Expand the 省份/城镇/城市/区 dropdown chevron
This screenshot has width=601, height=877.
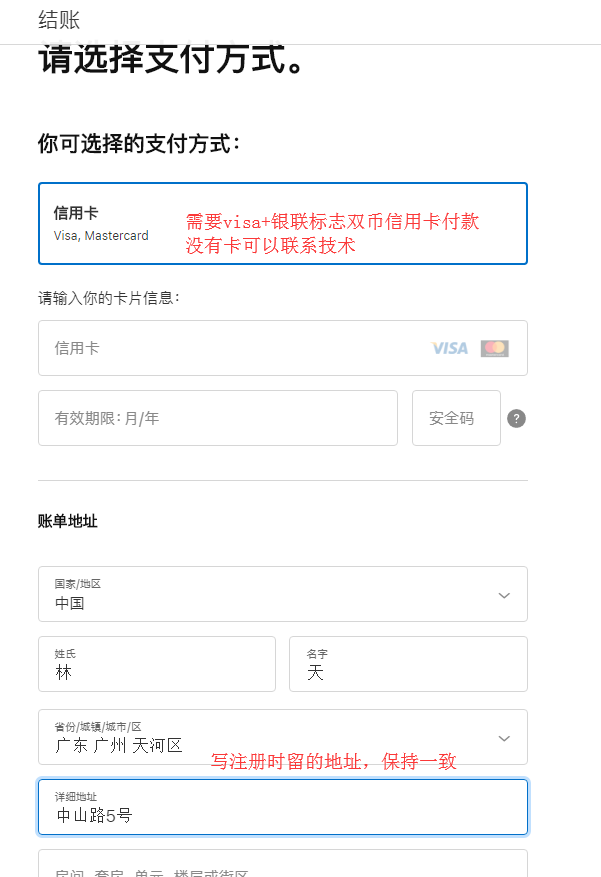[504, 738]
